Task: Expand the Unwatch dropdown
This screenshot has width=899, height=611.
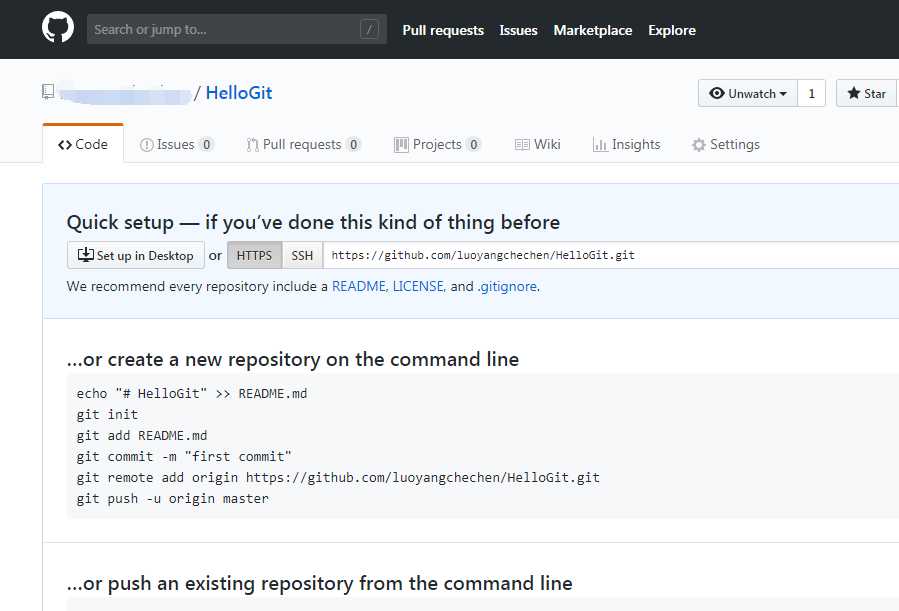Action: click(x=748, y=93)
